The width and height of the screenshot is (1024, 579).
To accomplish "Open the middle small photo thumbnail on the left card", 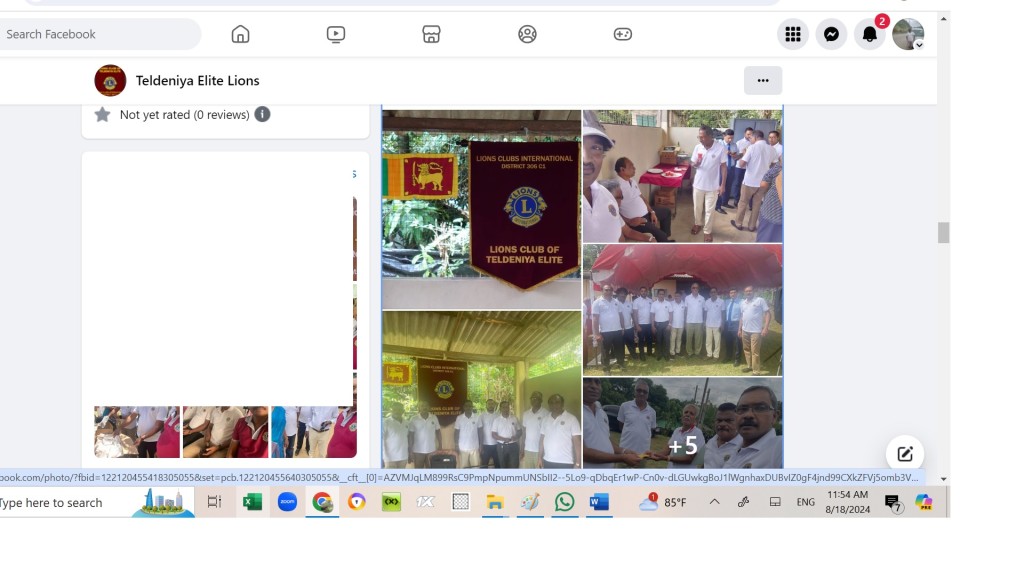I will click(225, 431).
